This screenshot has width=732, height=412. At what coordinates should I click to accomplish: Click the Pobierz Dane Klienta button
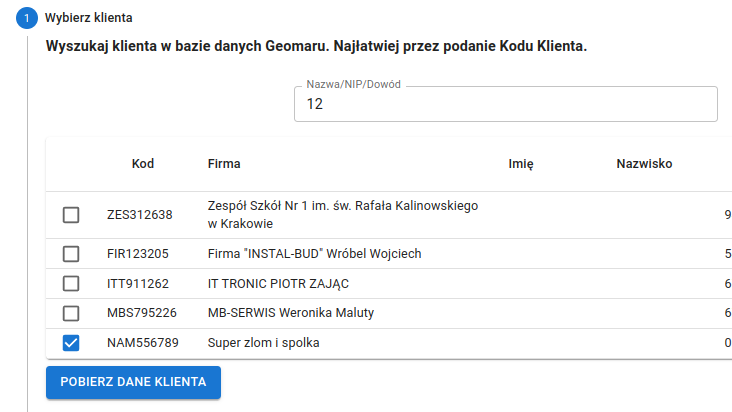point(133,382)
